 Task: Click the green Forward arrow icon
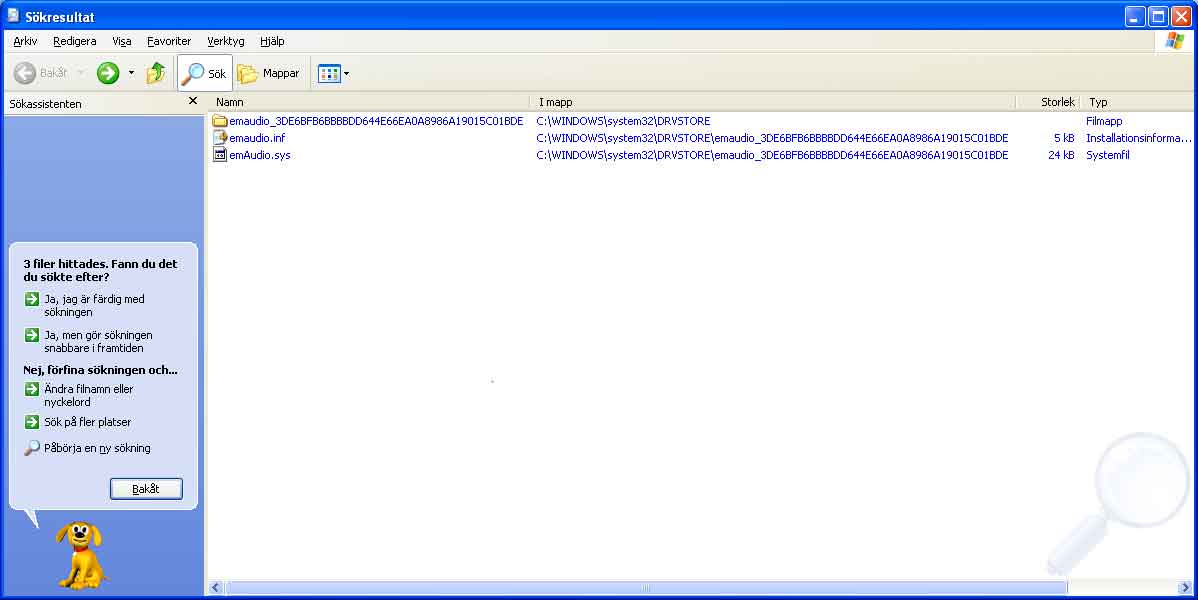108,73
